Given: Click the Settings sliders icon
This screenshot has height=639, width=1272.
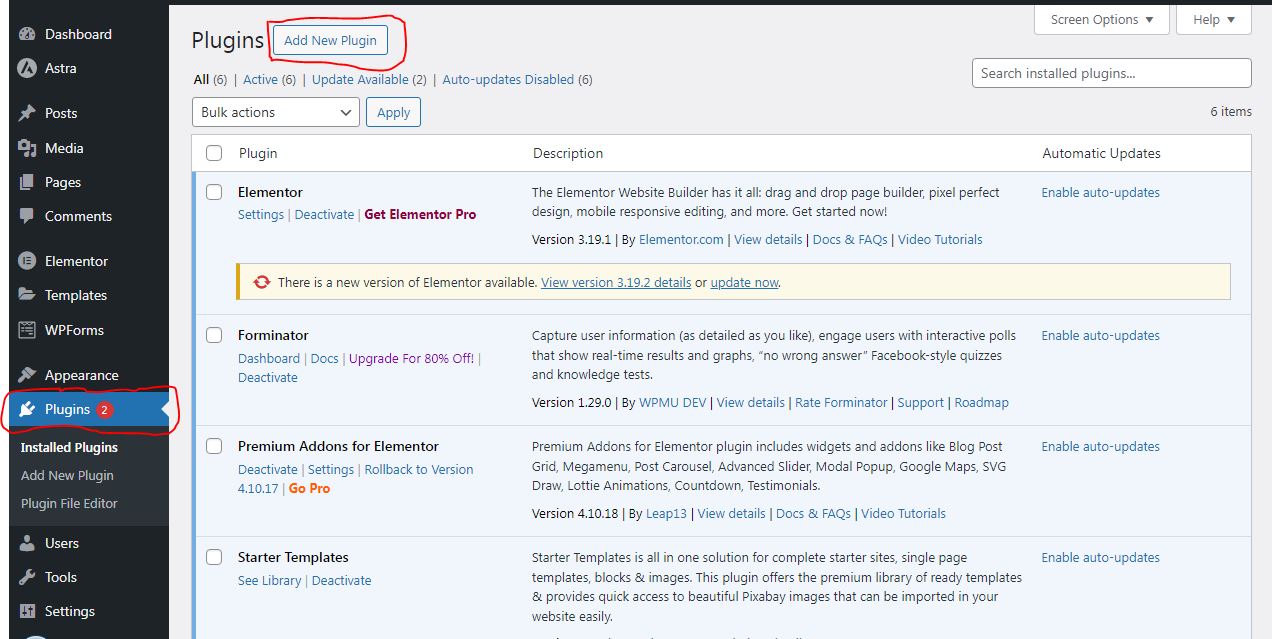Looking at the screenshot, I should pos(27,611).
